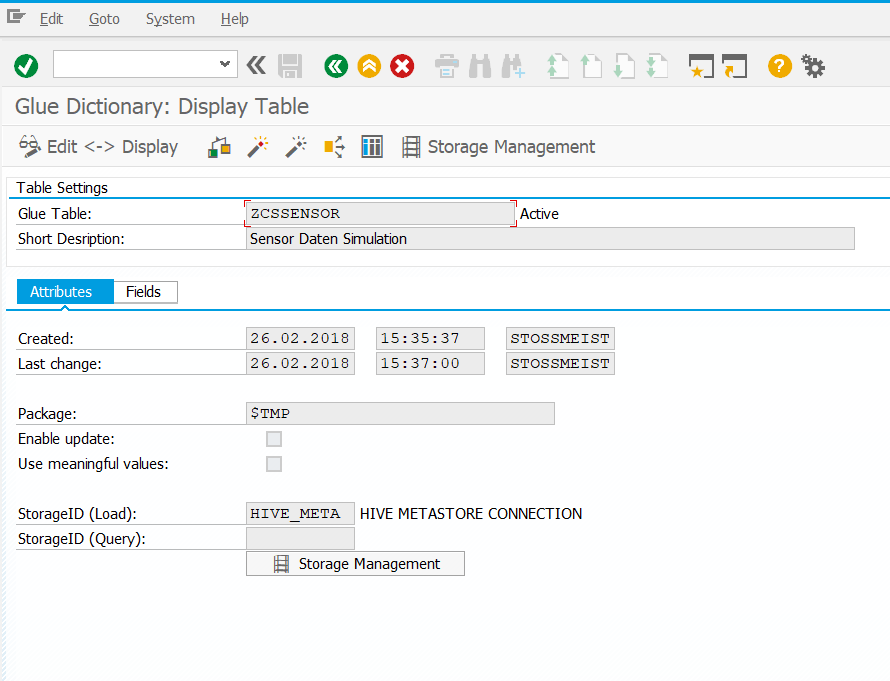Click the orange where-used arrows icon

click(334, 146)
